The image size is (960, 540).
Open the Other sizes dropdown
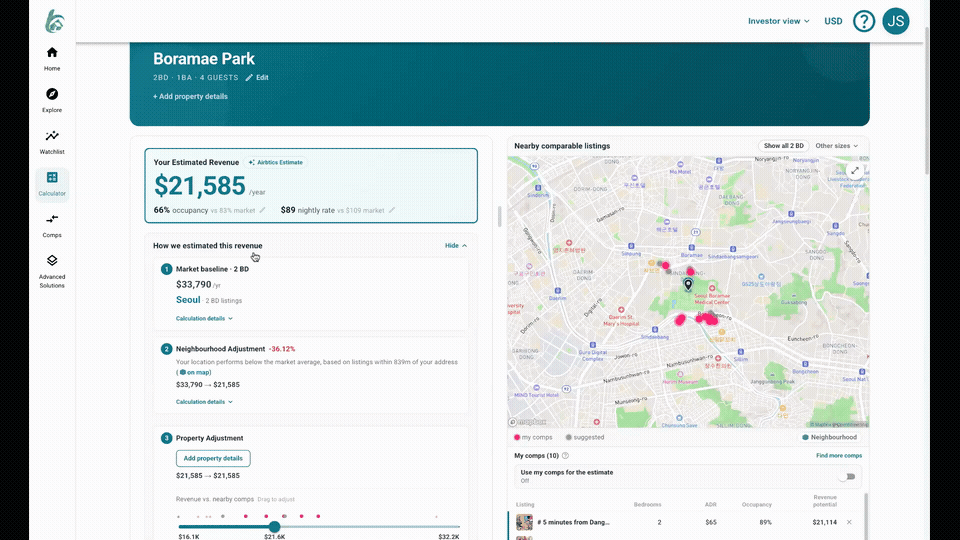(x=836, y=146)
